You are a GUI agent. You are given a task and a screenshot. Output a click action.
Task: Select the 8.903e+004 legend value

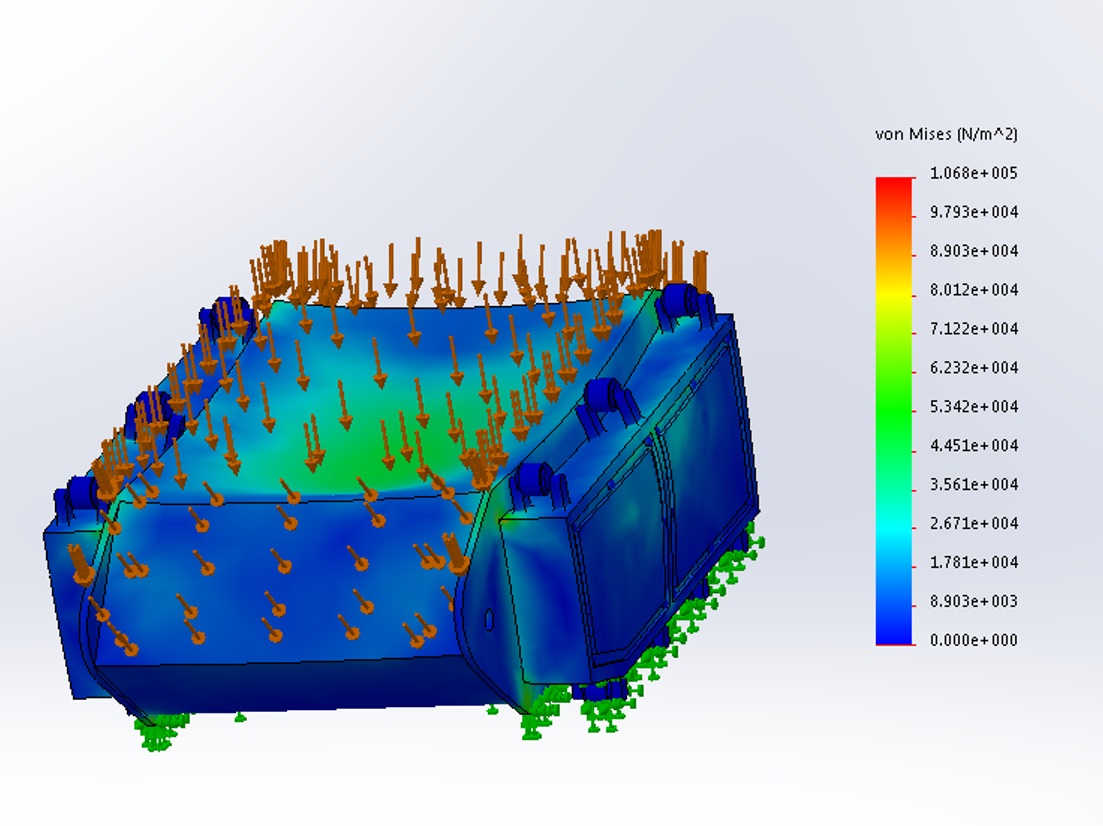pos(974,251)
